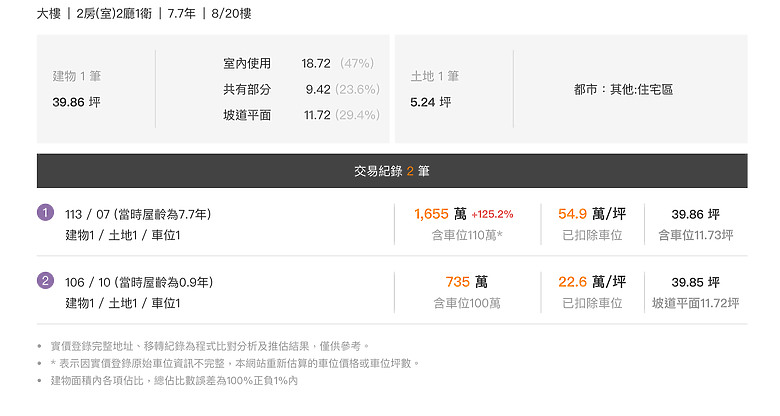This screenshot has width=780, height=416.
Task: Click the +125.2% price change label
Action: tap(492, 214)
